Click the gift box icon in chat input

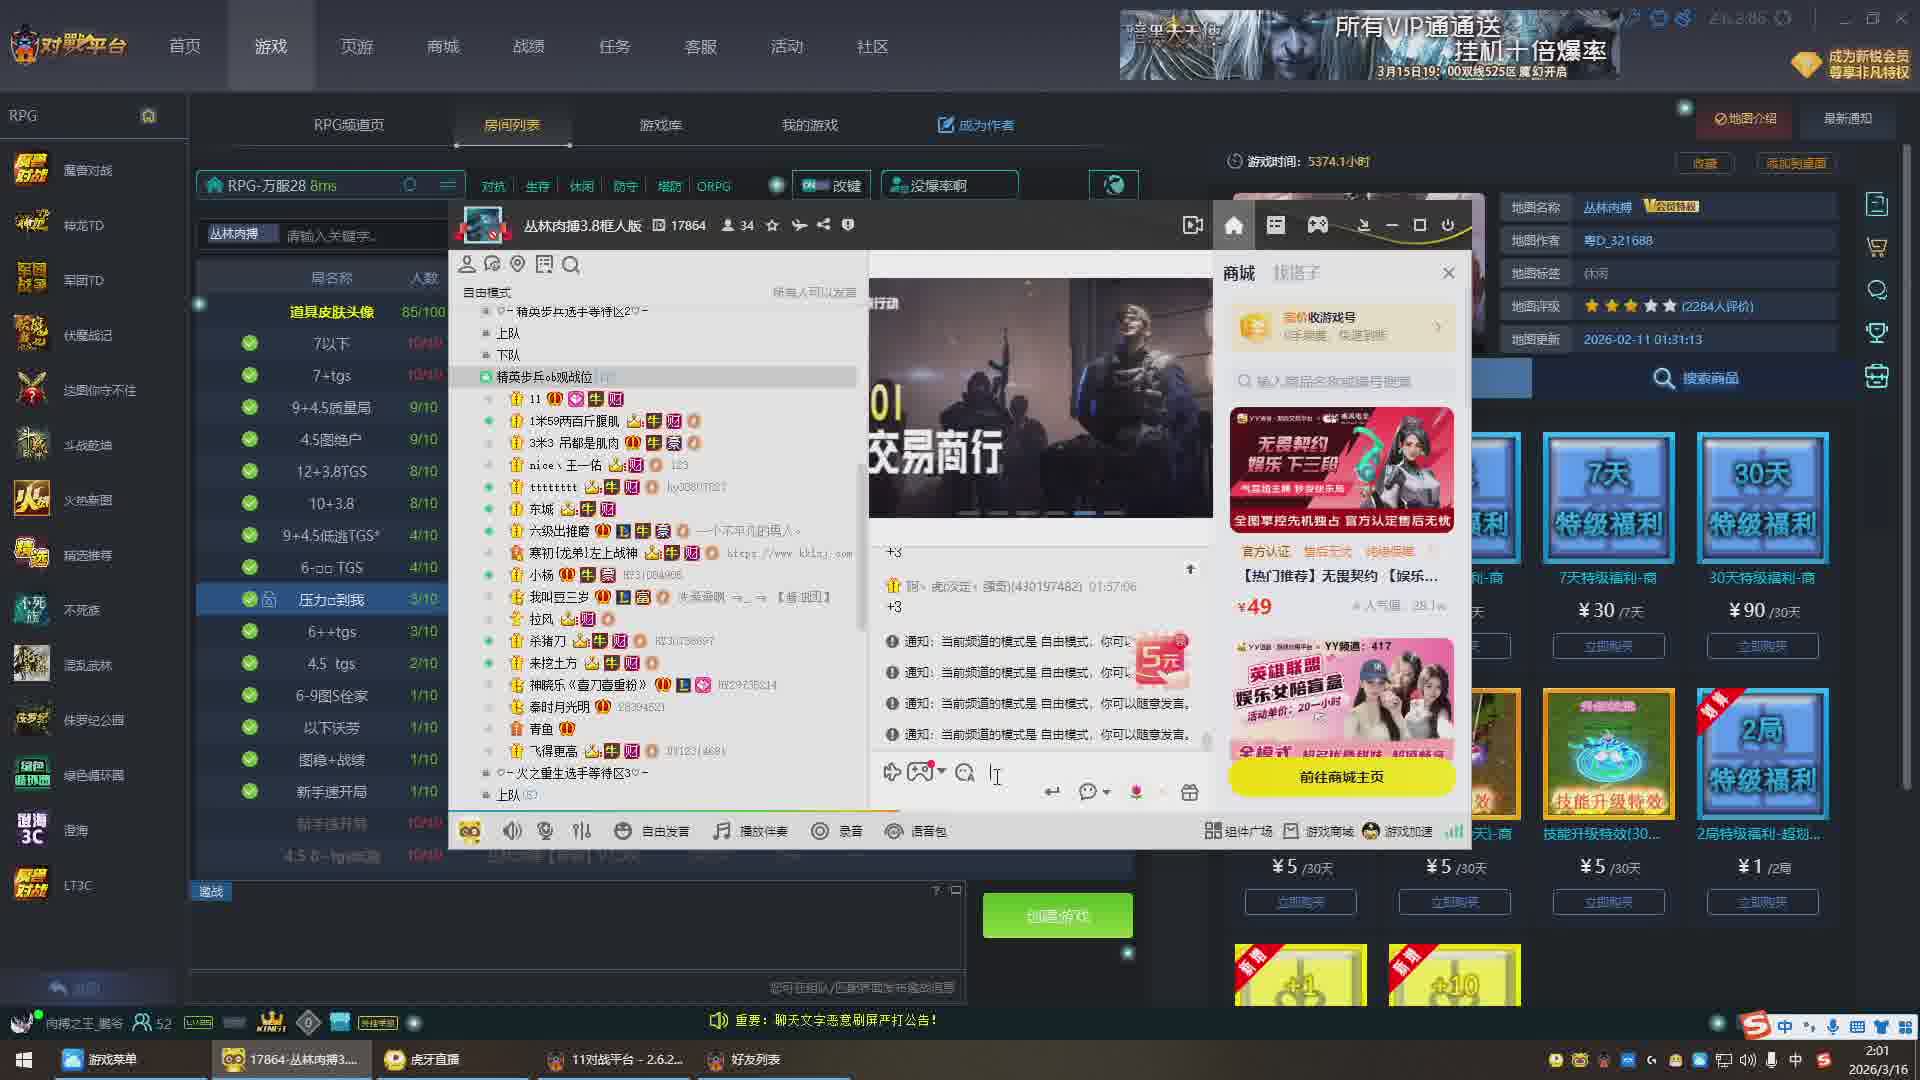pos(1189,792)
